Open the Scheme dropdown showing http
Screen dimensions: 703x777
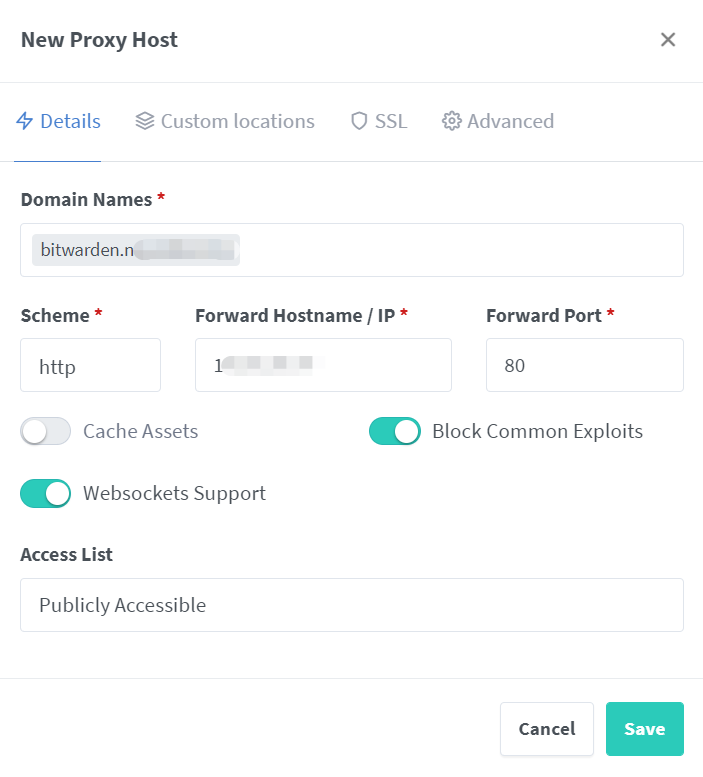(x=91, y=365)
